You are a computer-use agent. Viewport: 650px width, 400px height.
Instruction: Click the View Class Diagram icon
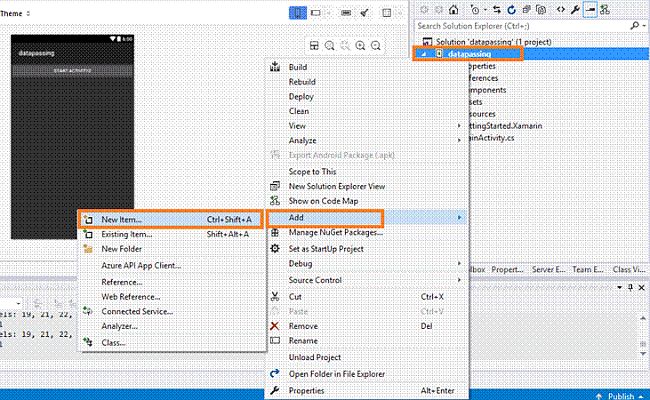click(x=605, y=10)
